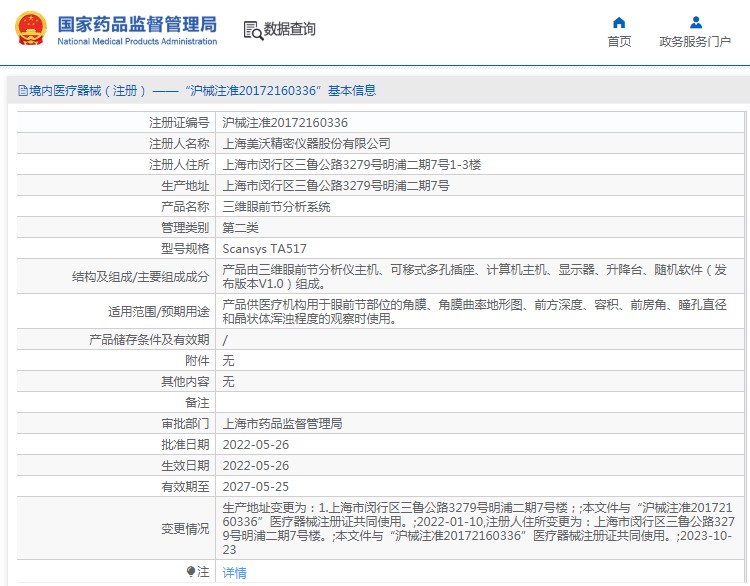The image size is (750, 586).
Task: Select model Scansys TA517
Action: click(x=265, y=249)
